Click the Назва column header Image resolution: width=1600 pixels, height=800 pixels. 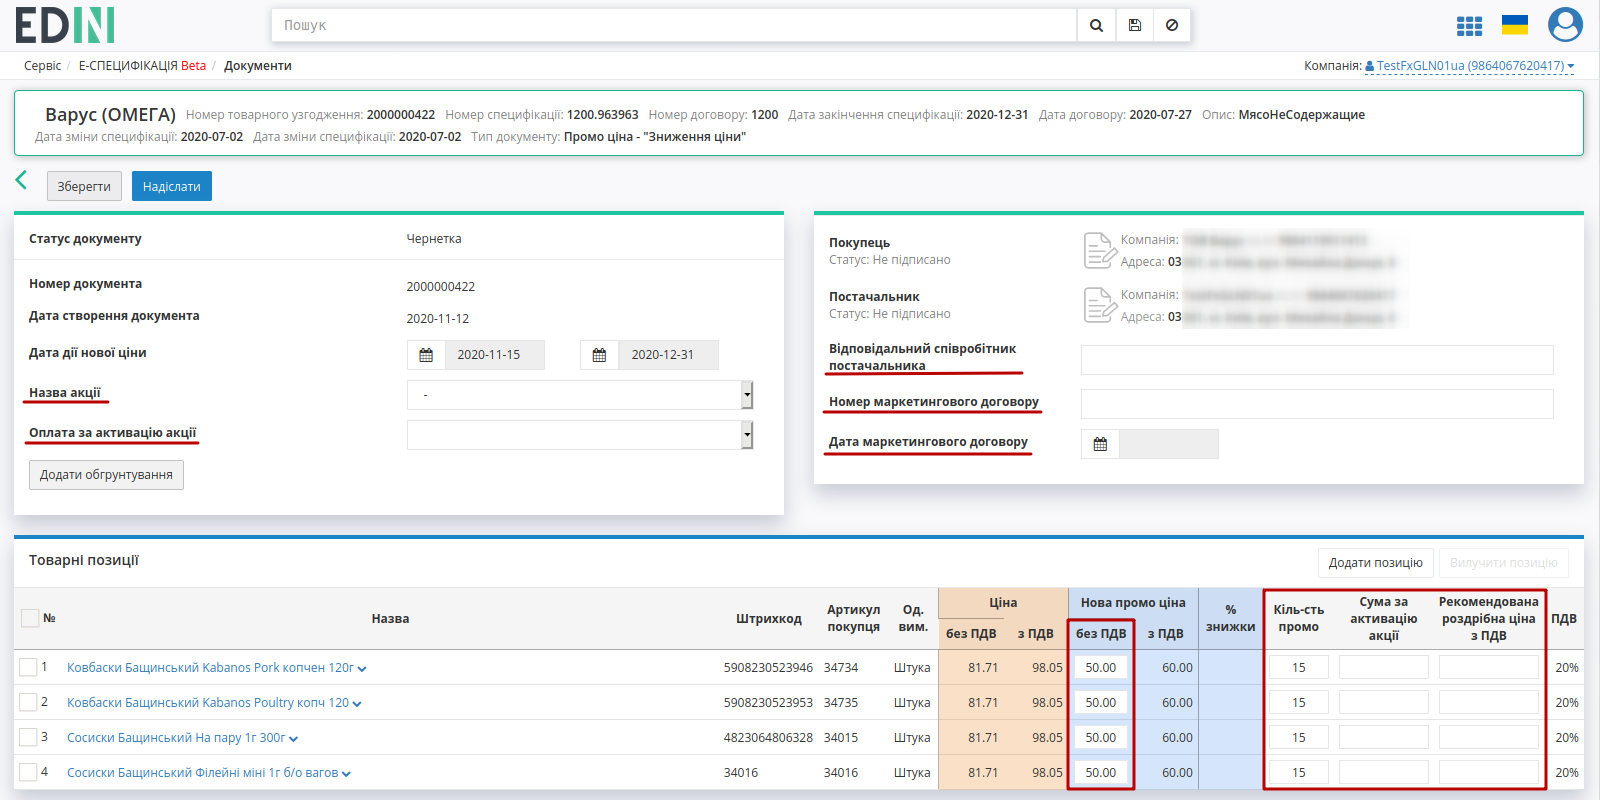390,618
